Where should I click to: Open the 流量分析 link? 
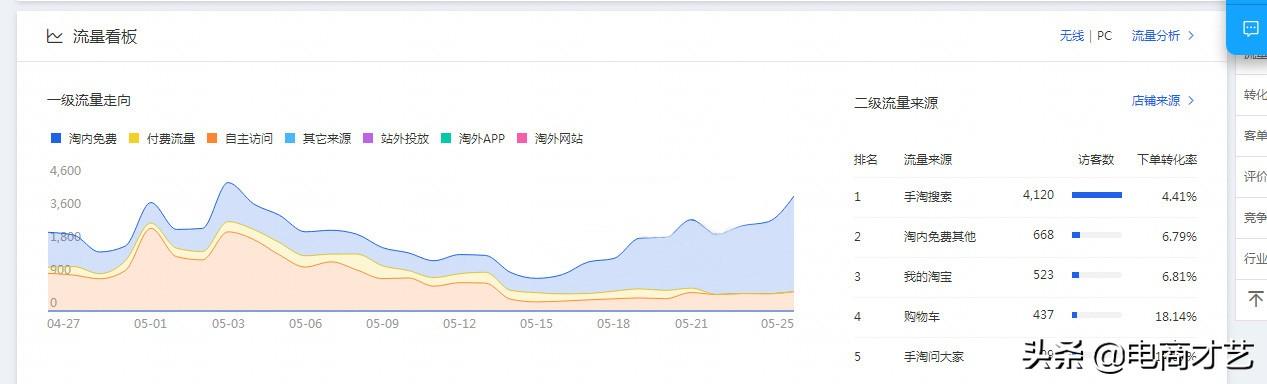point(1156,36)
